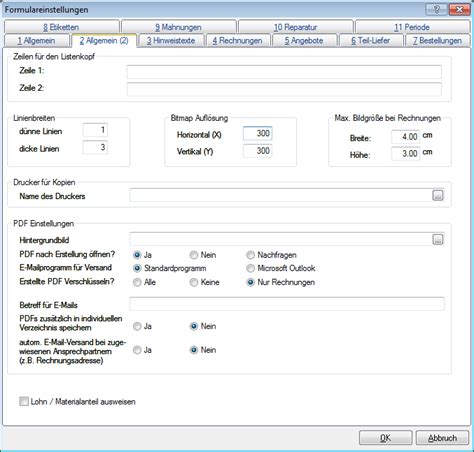This screenshot has height=452, width=474.
Task: Focus the Horizontal (X) resolution field
Action: [x=258, y=133]
